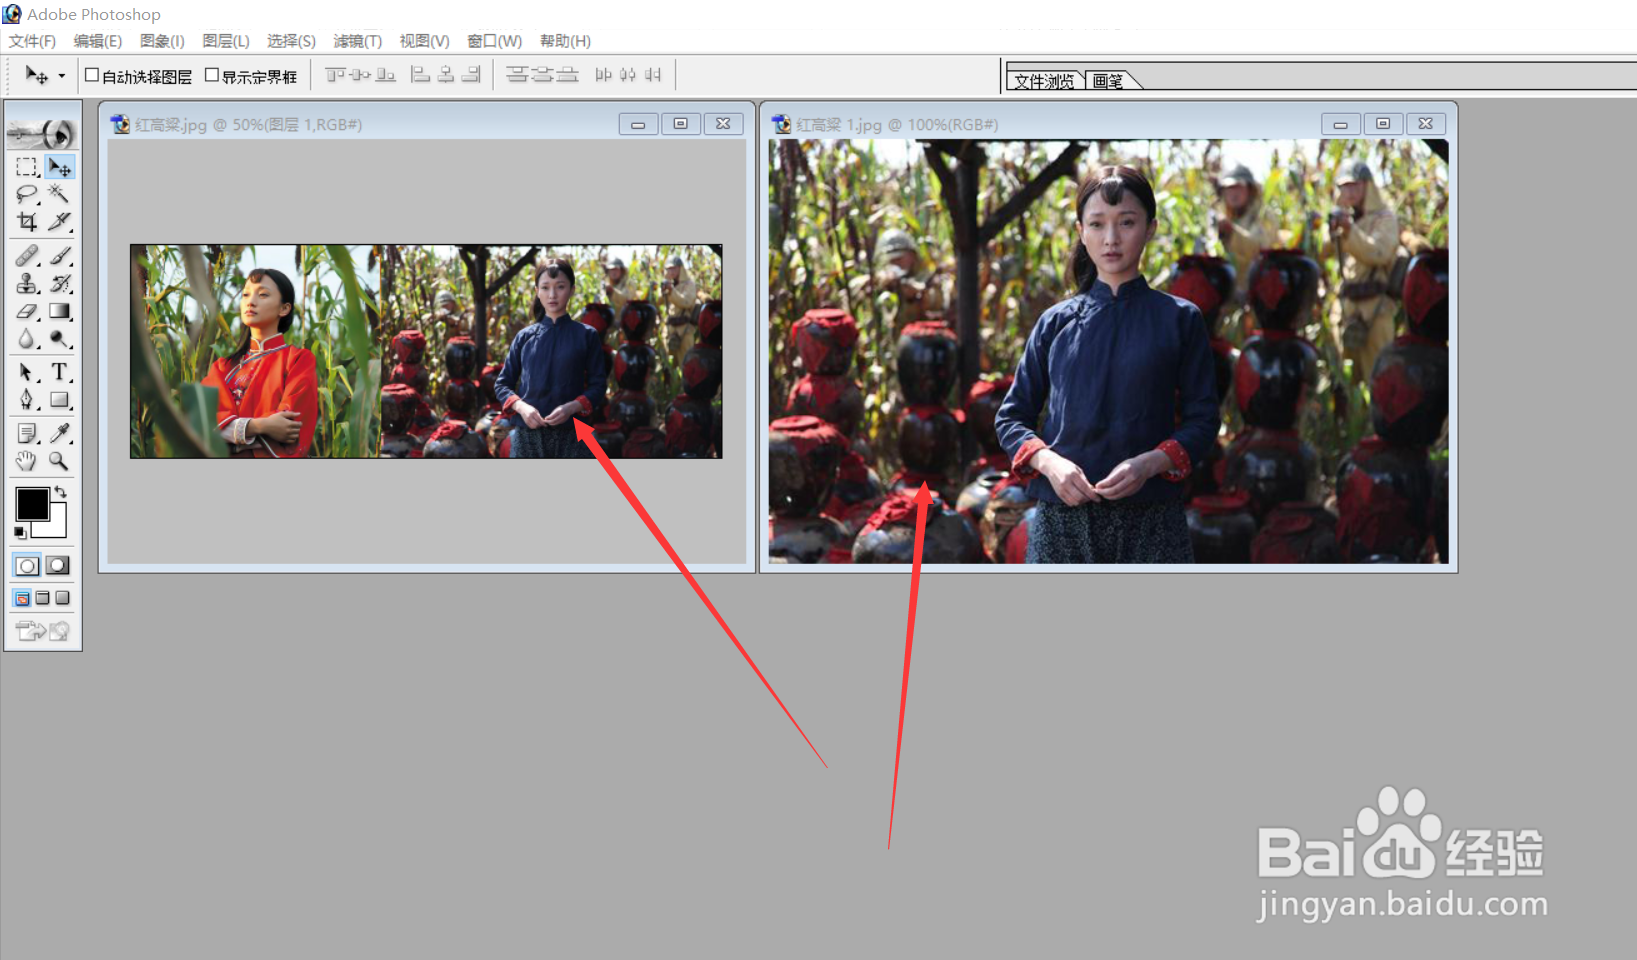Image resolution: width=1637 pixels, height=960 pixels.
Task: Enable 显示定界框 checkbox
Action: tap(212, 75)
